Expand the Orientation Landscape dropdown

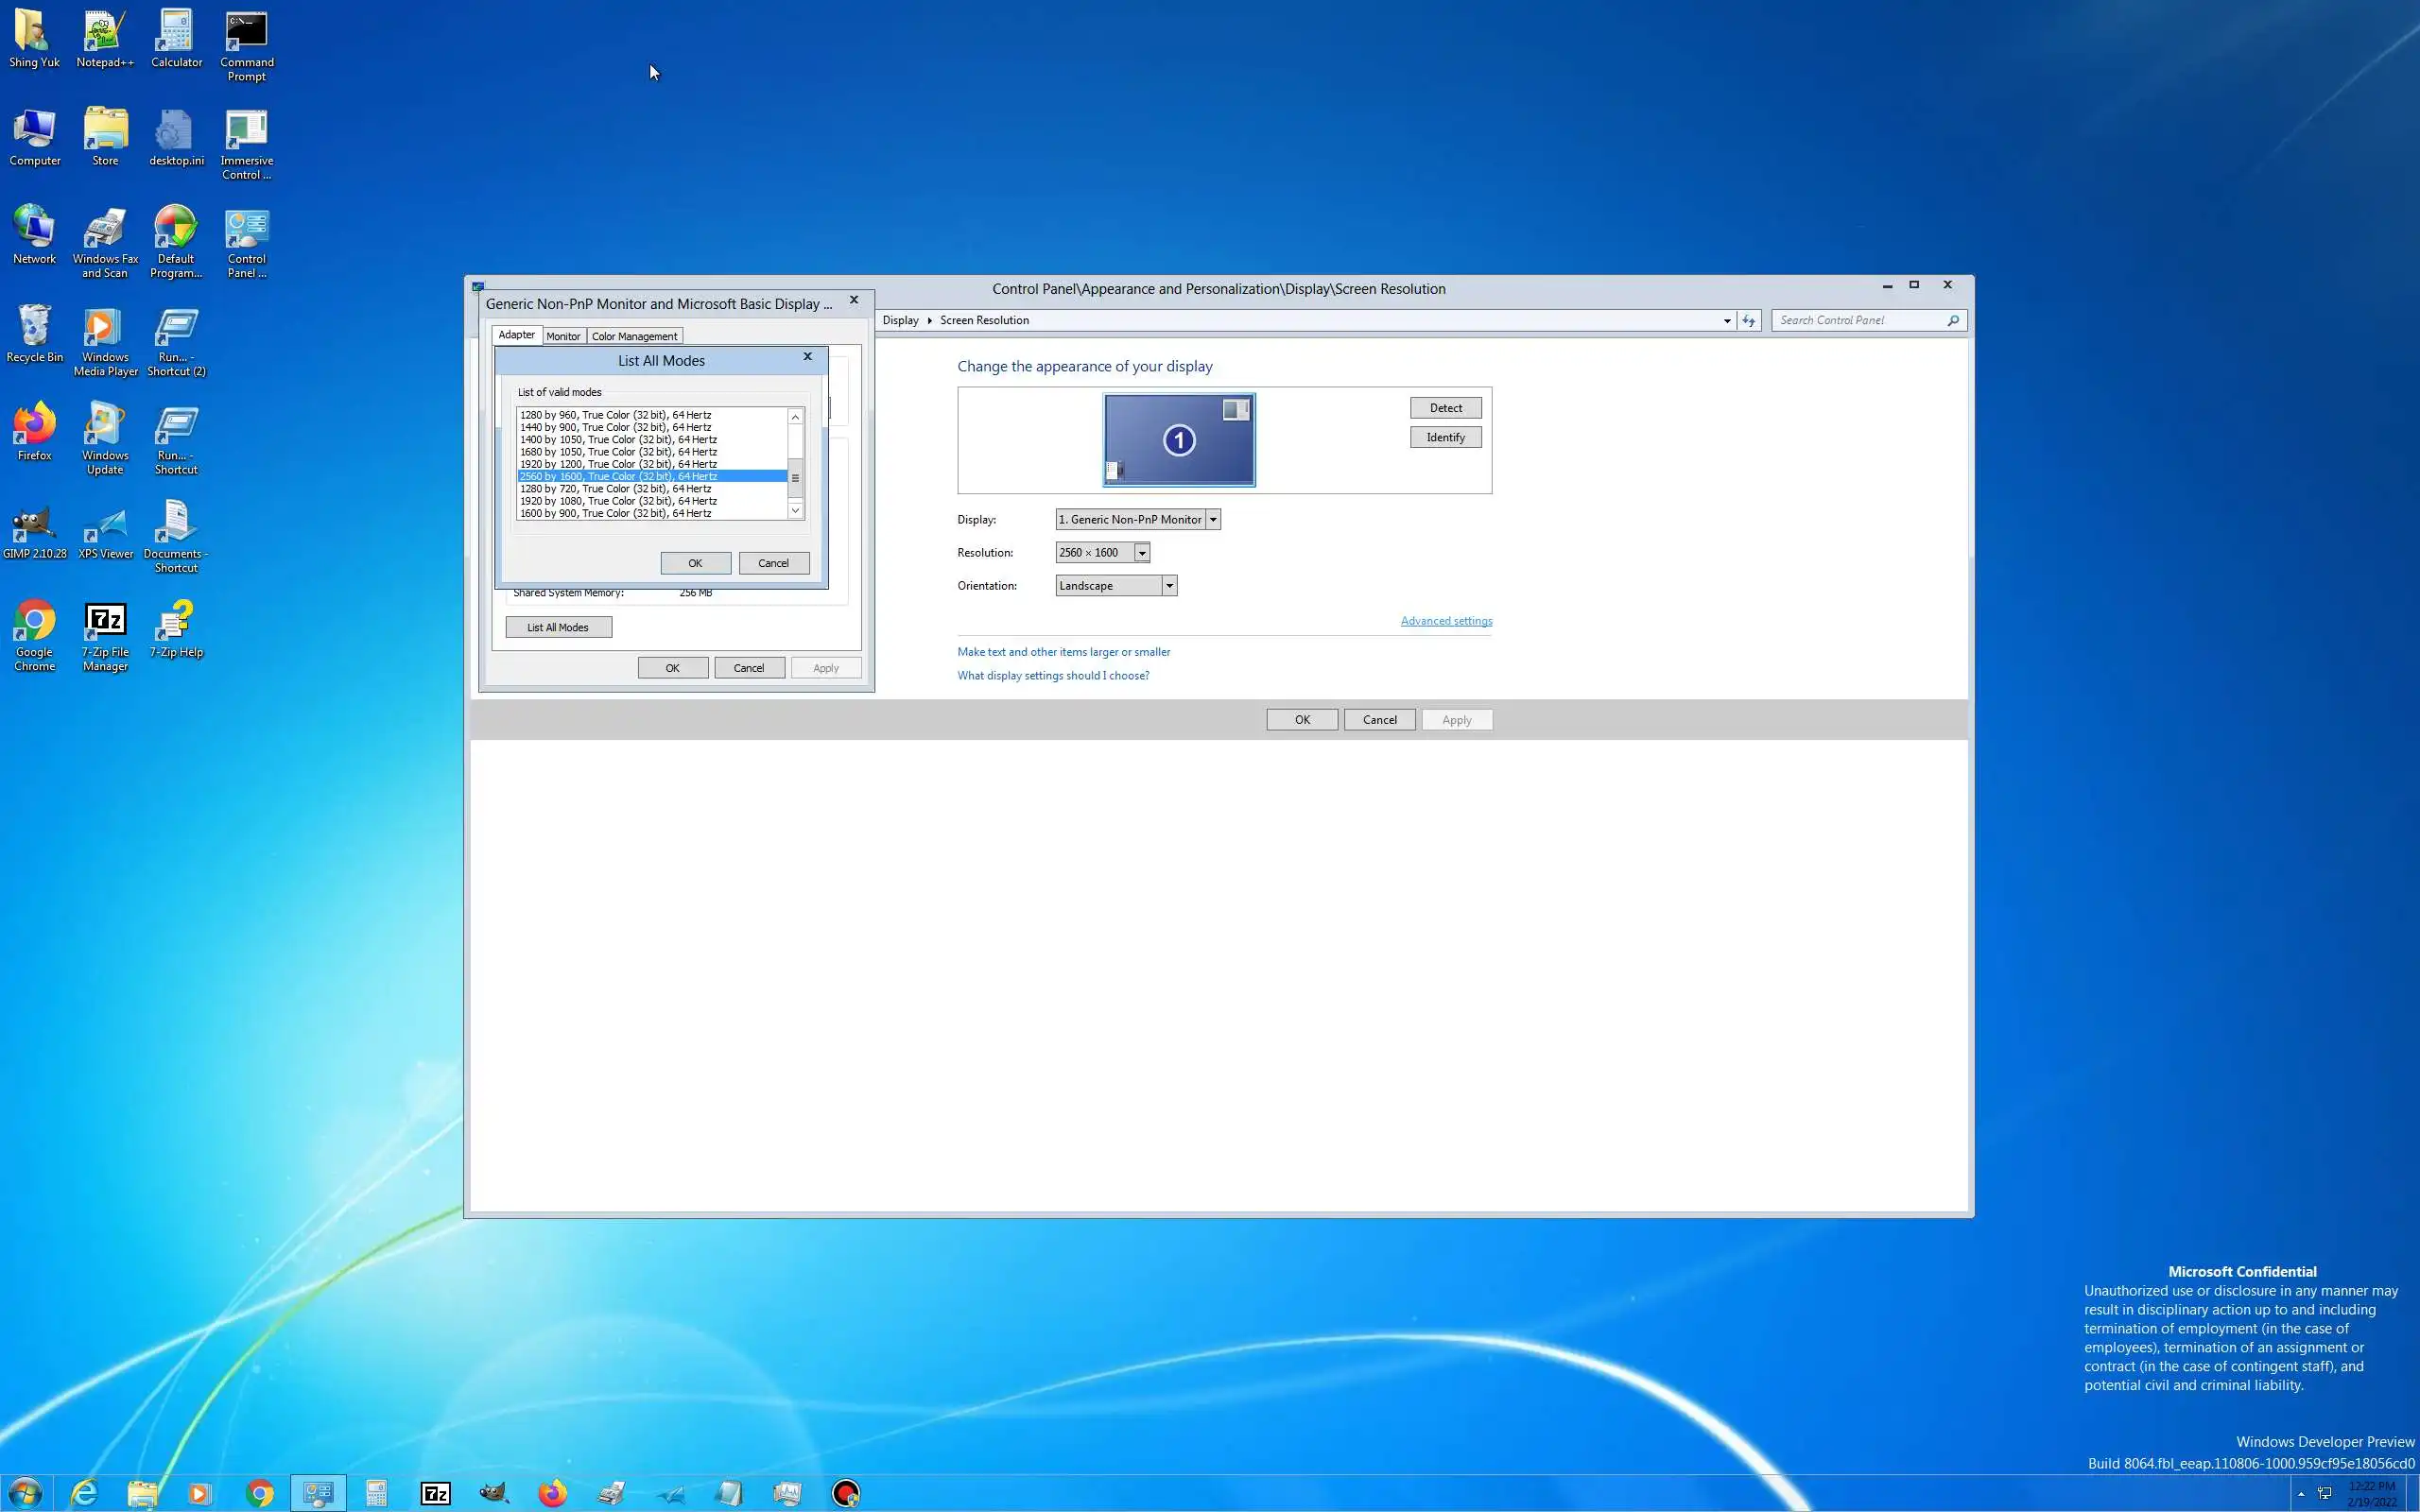tap(1168, 586)
